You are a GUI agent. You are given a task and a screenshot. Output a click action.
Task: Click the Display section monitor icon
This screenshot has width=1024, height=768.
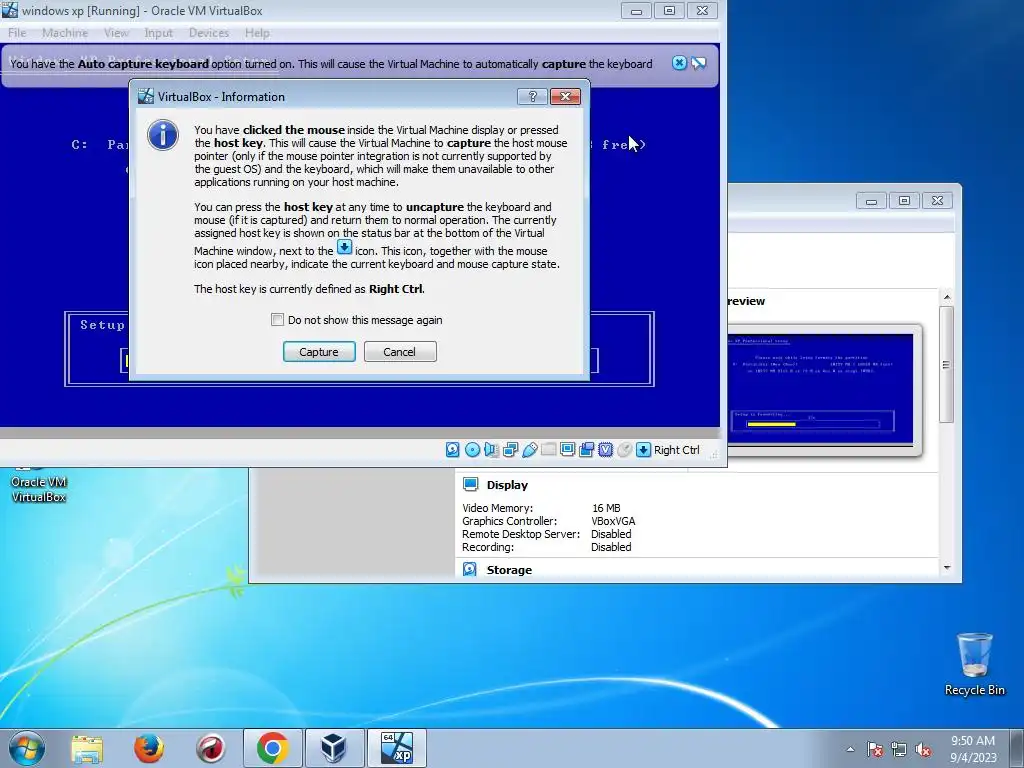click(x=470, y=485)
